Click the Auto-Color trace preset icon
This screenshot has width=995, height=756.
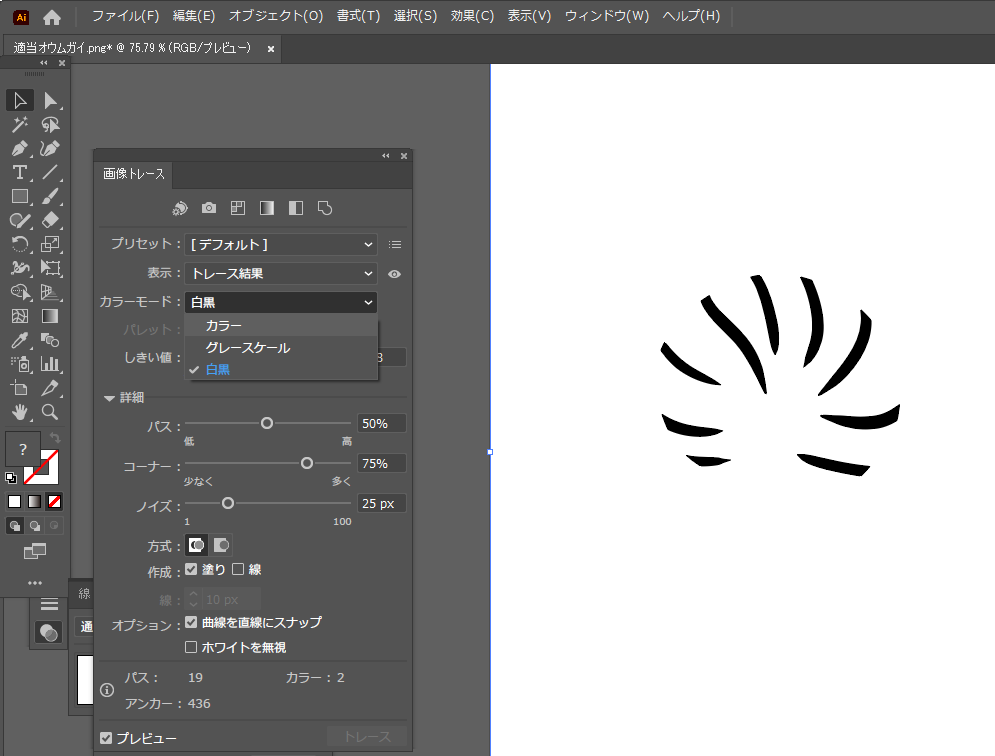(180, 208)
